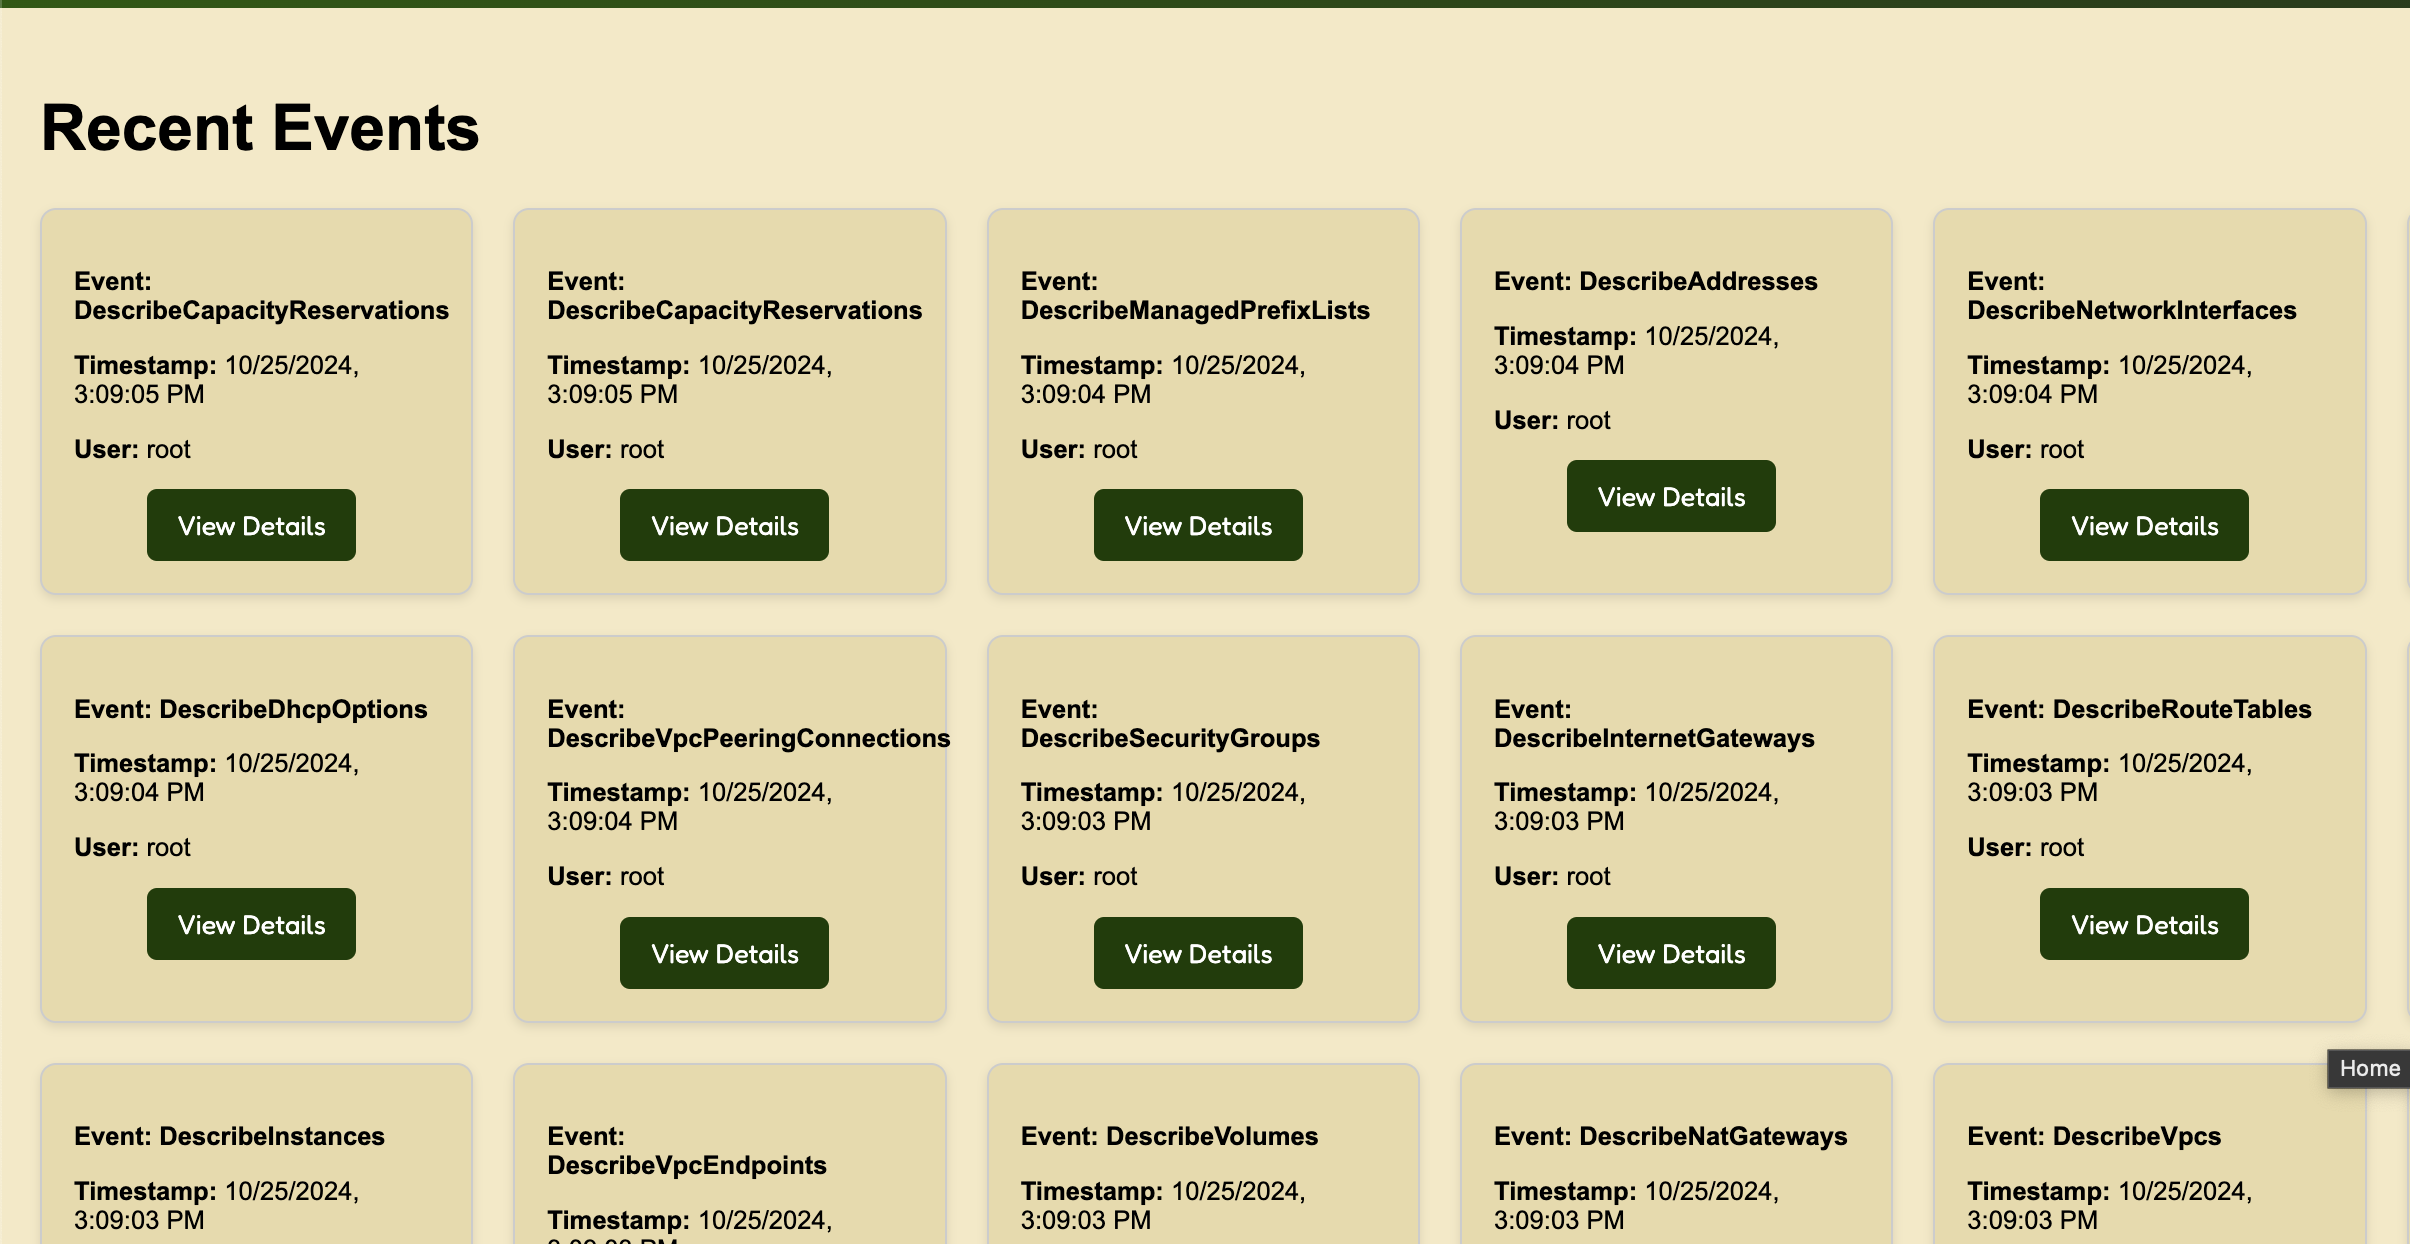Screen dimensions: 2410x1244
Task: View details for DescribeSecurityGroups event
Action: [1197, 953]
